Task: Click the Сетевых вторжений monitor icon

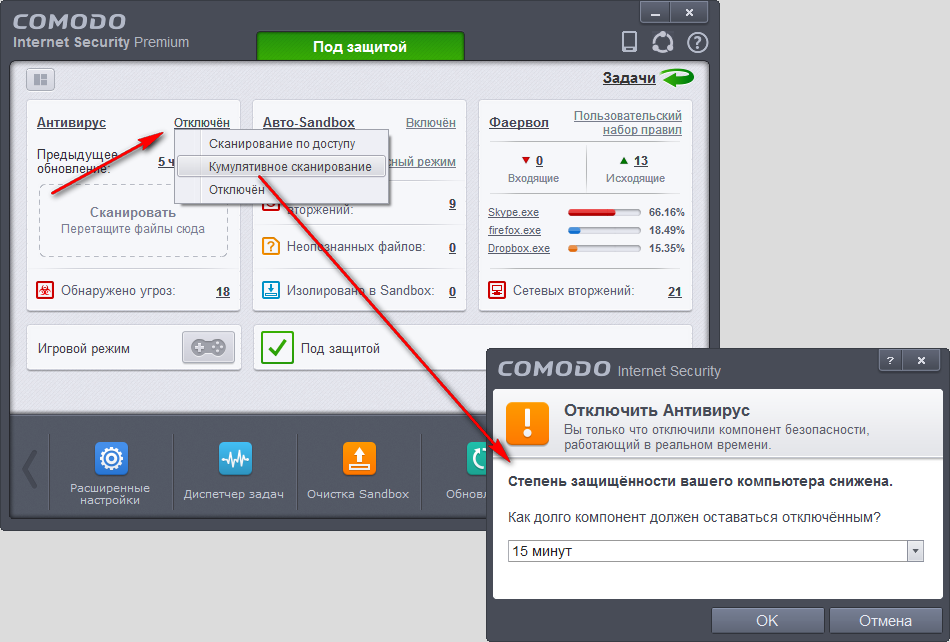Action: [497, 290]
